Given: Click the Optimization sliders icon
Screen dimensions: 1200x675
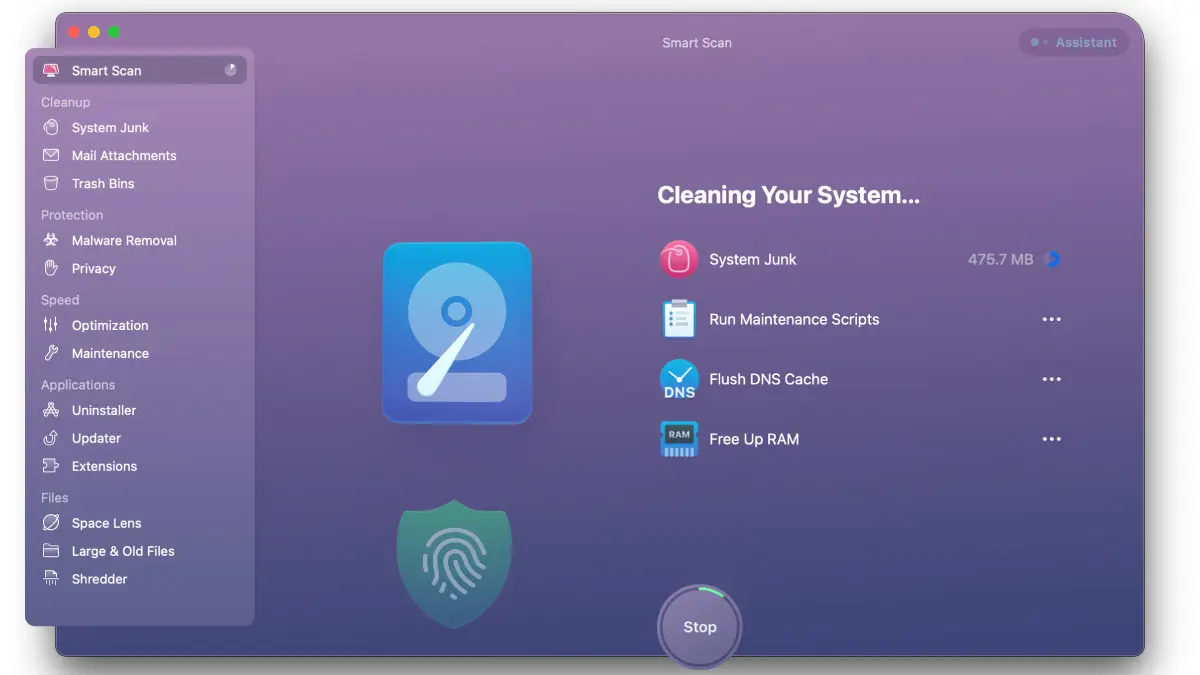Looking at the screenshot, I should tap(51, 325).
